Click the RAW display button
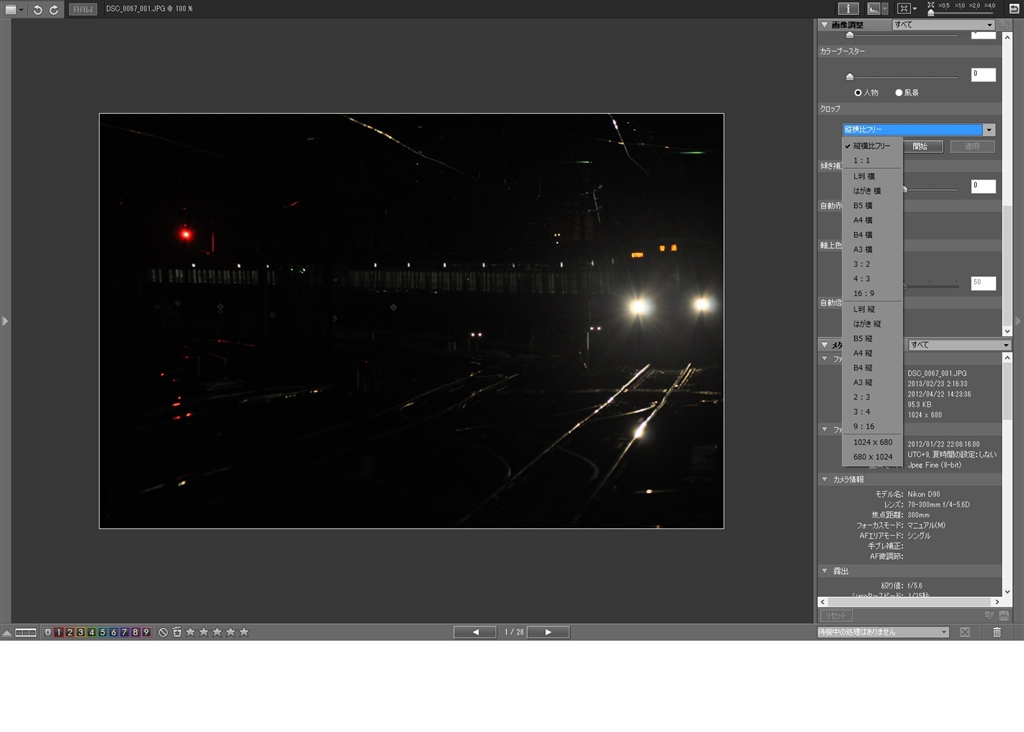 click(x=83, y=9)
